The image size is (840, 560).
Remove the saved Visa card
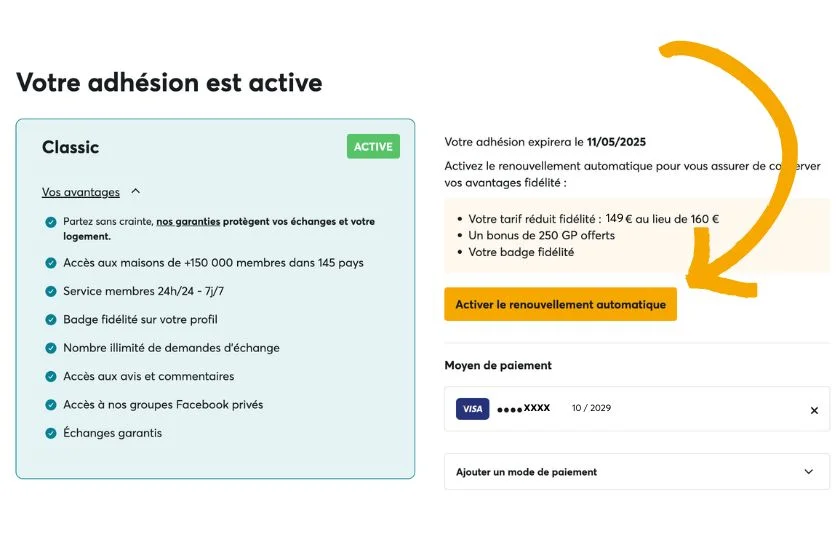coord(814,410)
